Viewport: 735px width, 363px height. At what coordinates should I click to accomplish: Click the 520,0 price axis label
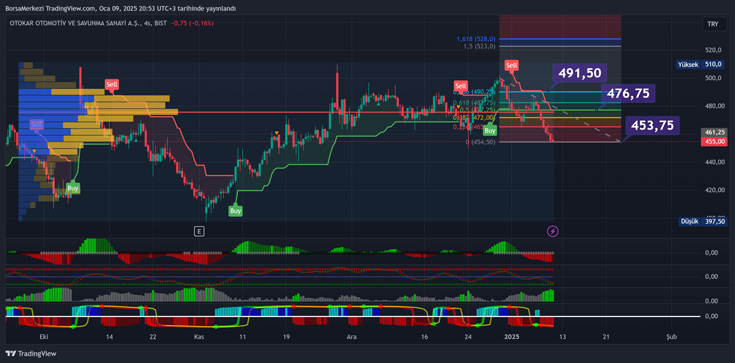pyautogui.click(x=712, y=50)
